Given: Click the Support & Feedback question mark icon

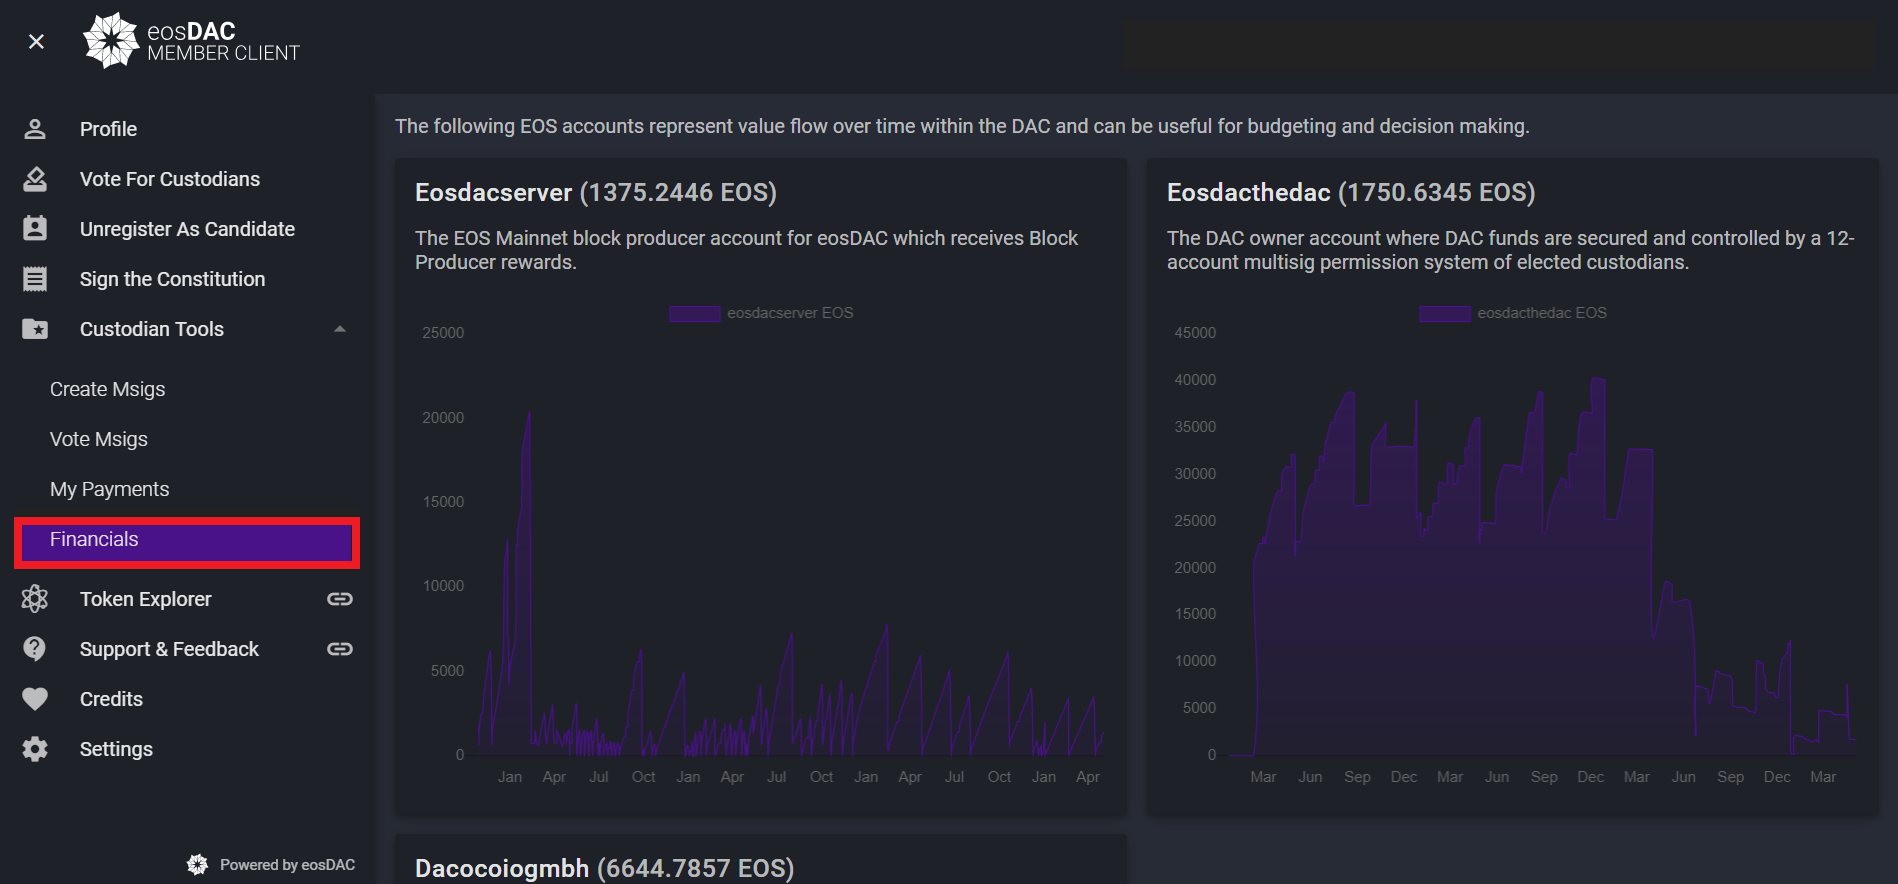Looking at the screenshot, I should coord(35,649).
